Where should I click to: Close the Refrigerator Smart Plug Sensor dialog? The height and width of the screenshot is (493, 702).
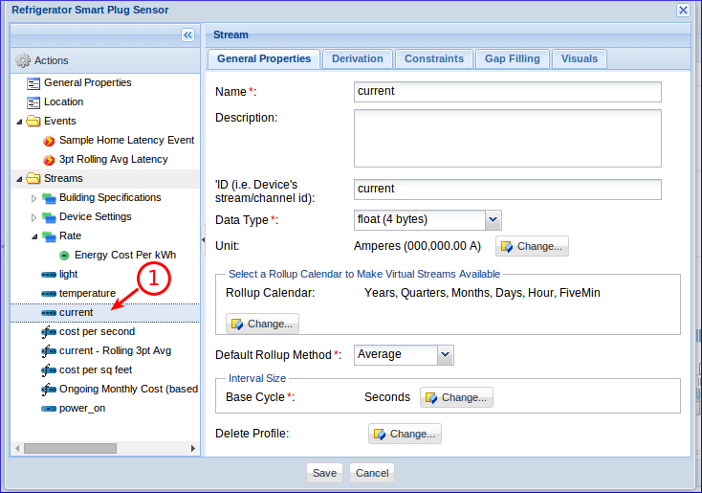[683, 10]
